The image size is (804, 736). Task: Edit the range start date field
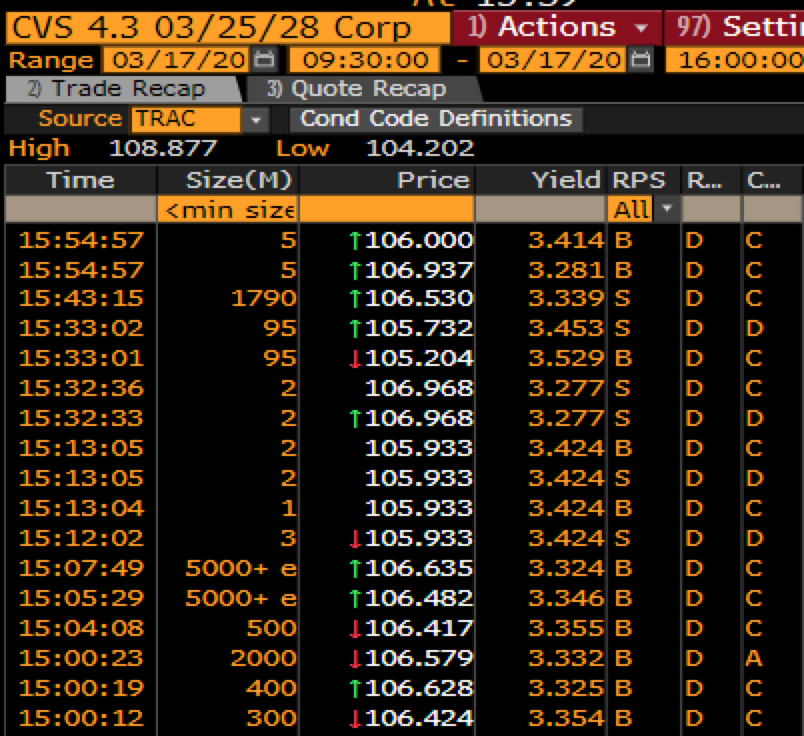[176, 60]
